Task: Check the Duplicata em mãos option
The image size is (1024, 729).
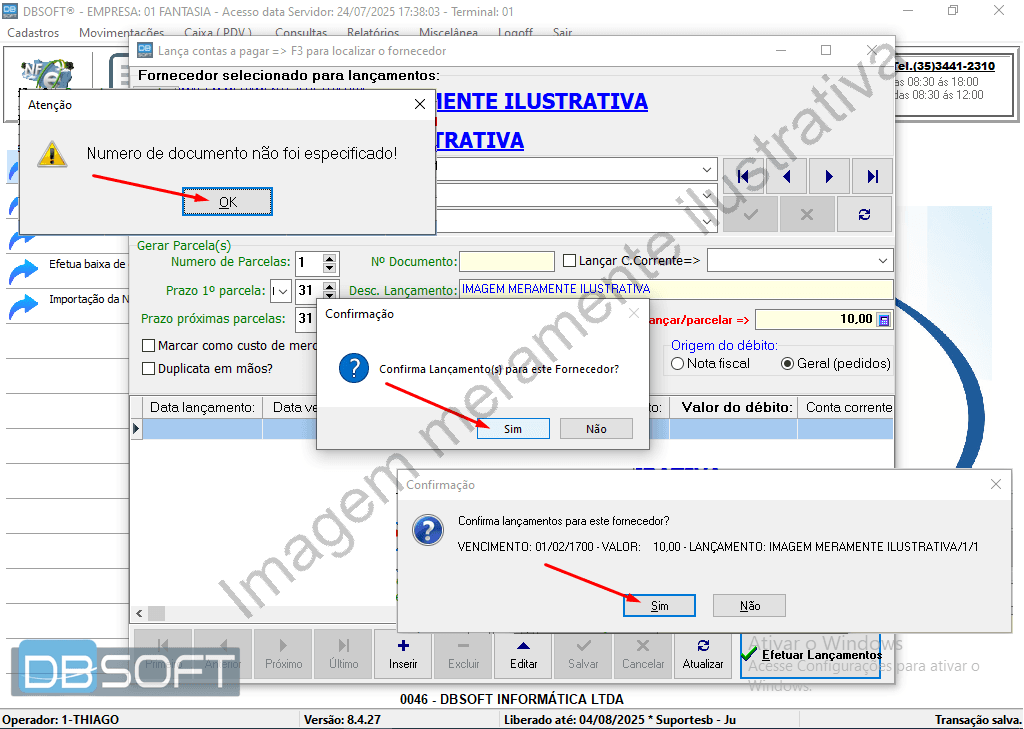Action: 149,368
